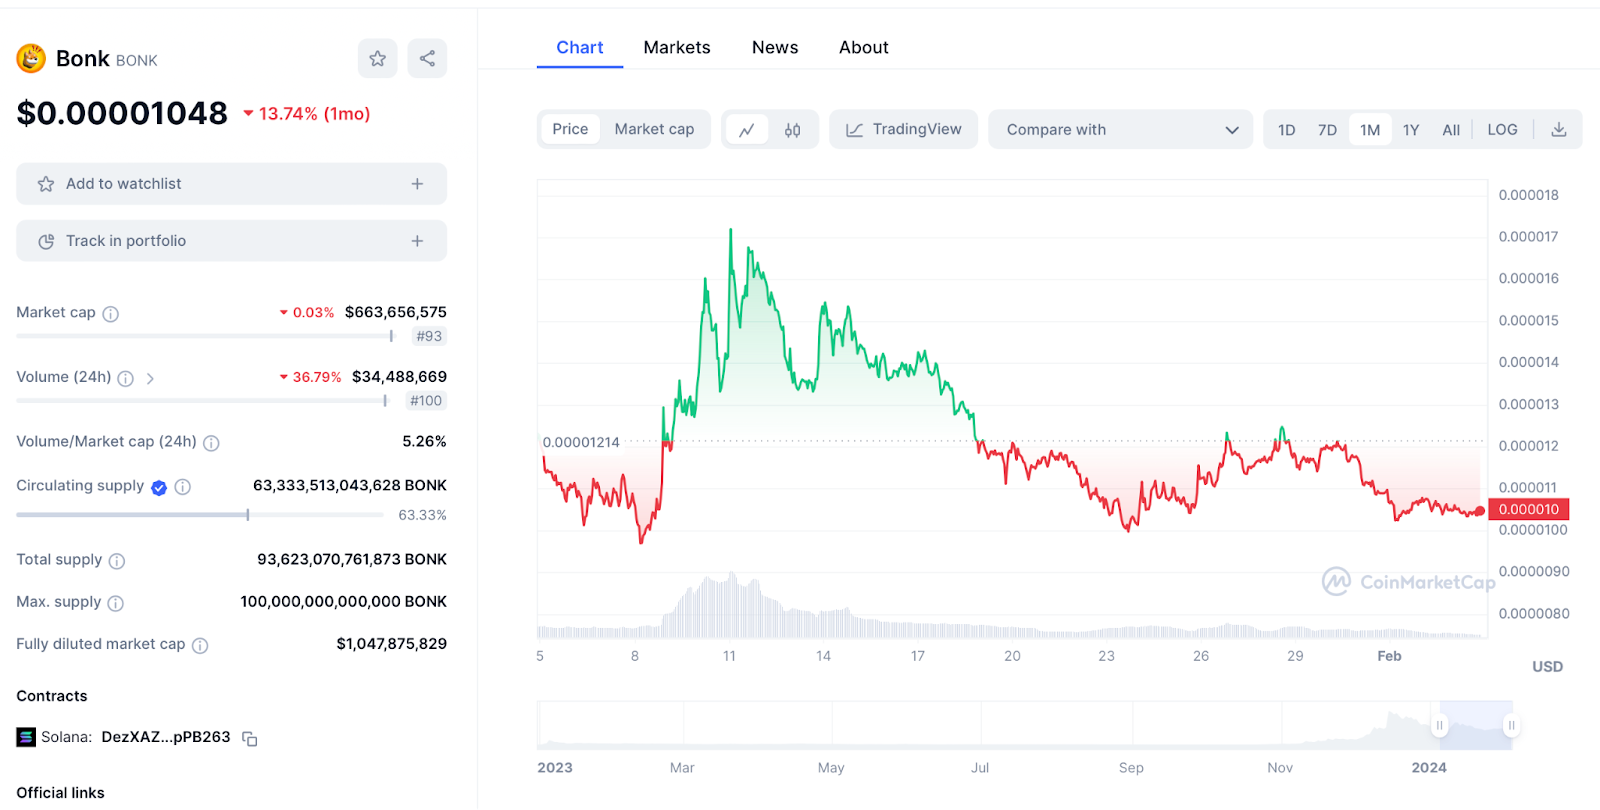The height and width of the screenshot is (810, 1600).
Task: Click the Contracts heading
Action: 52,696
